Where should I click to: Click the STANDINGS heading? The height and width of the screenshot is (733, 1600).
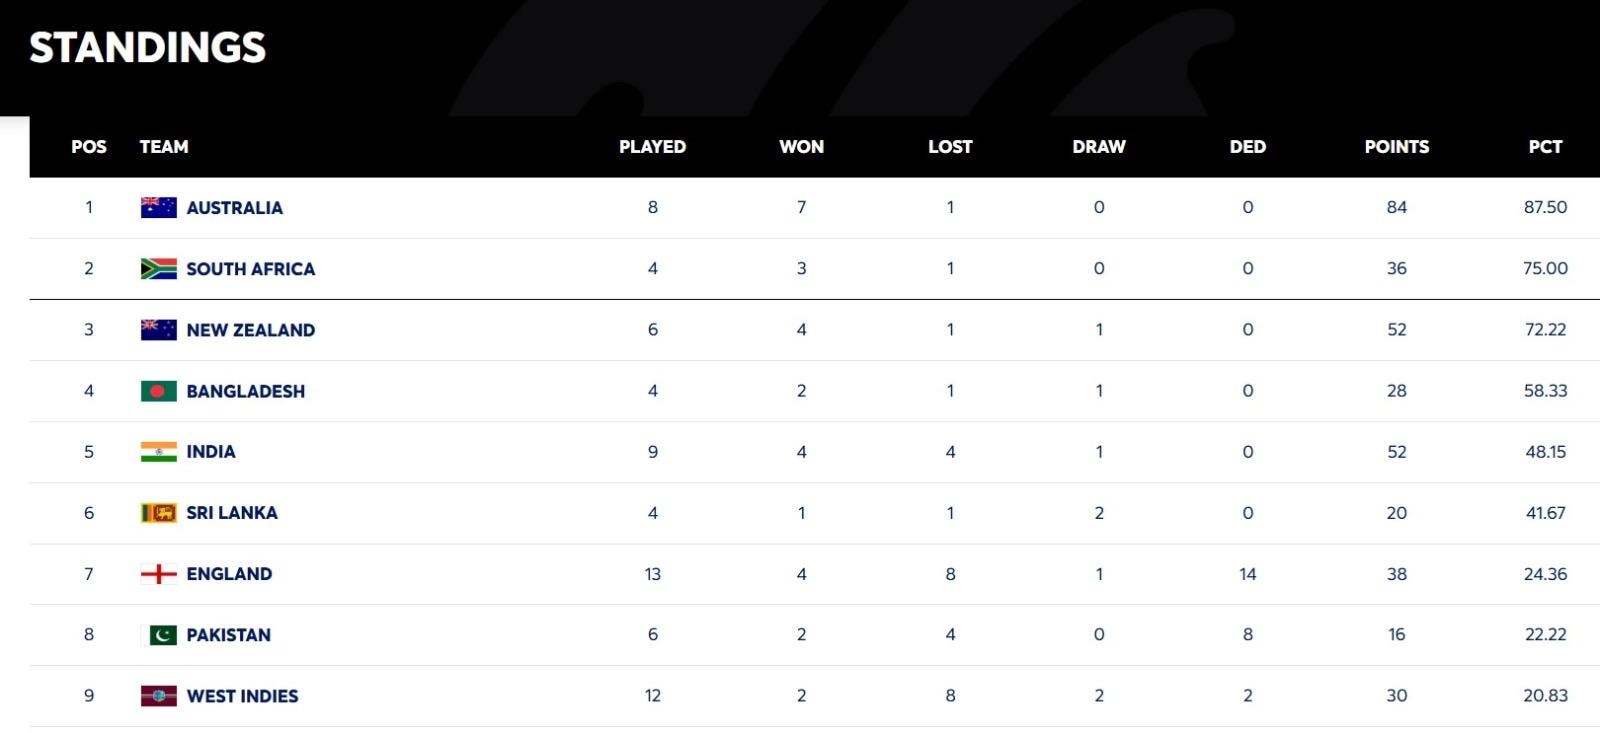coord(148,47)
